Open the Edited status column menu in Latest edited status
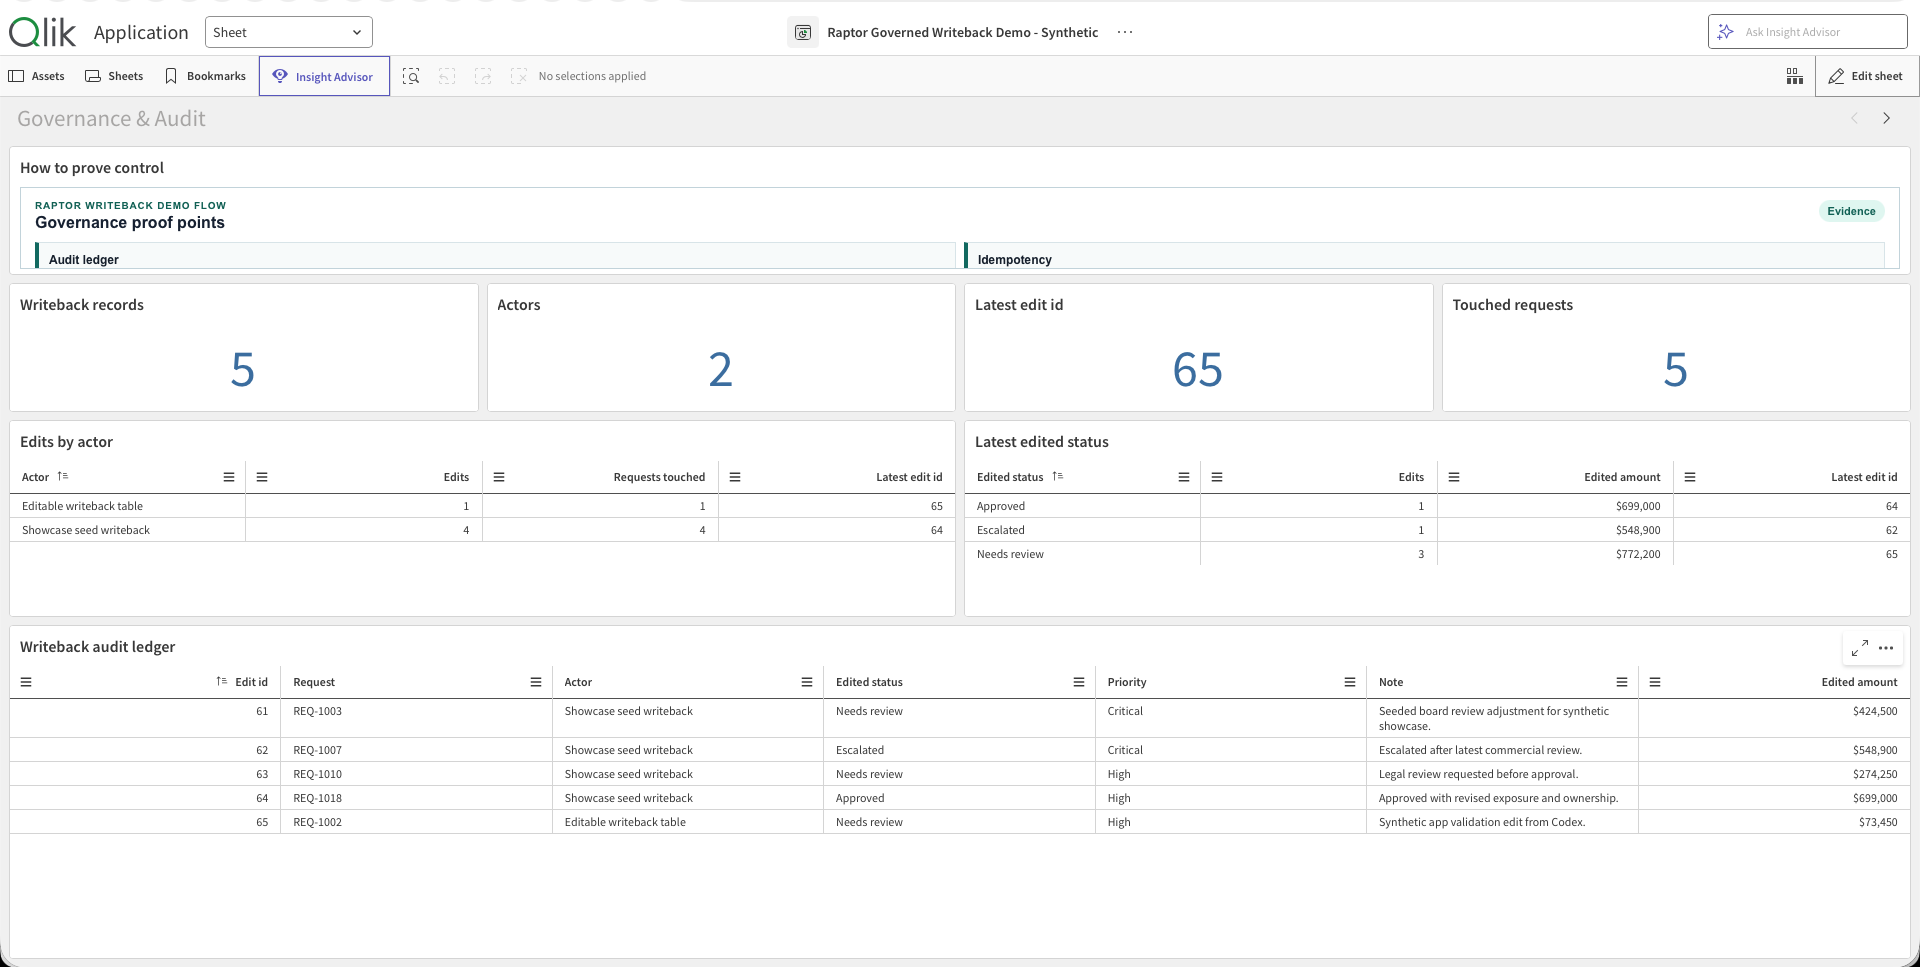 coord(1184,477)
